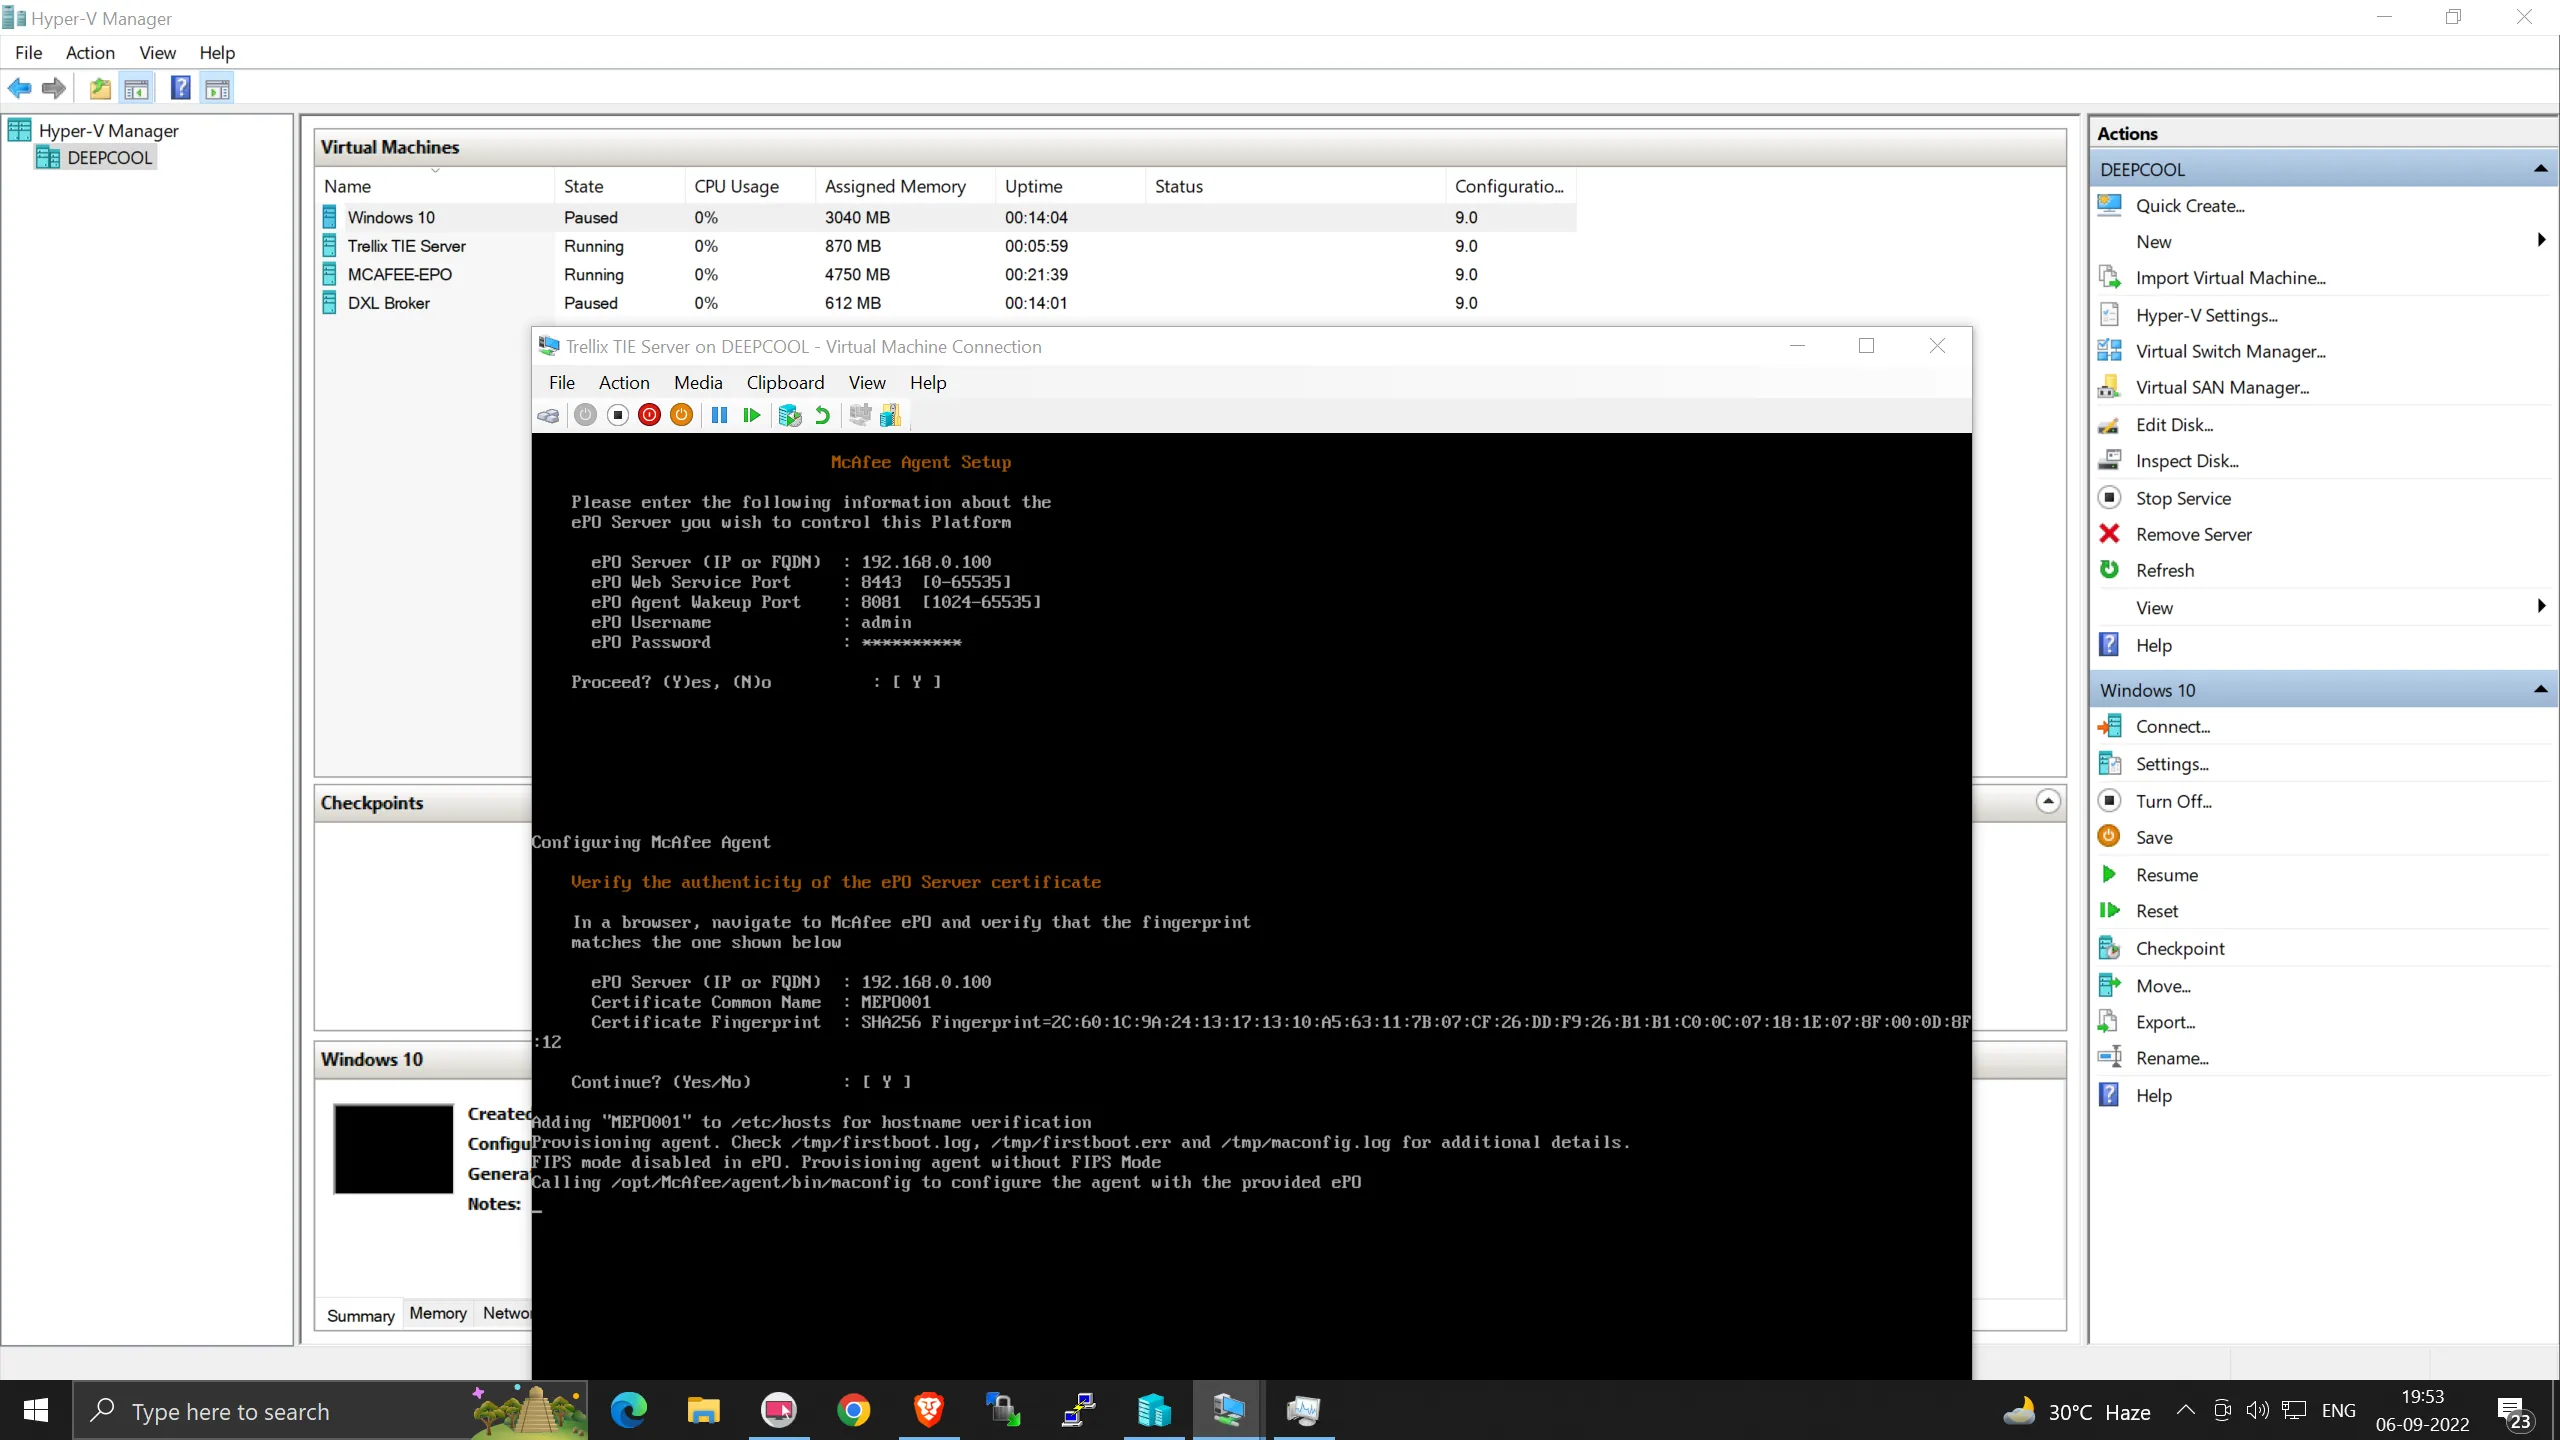Click the green Reset icon in VM toolbar
The height and width of the screenshot is (1440, 2560).
(x=752, y=415)
